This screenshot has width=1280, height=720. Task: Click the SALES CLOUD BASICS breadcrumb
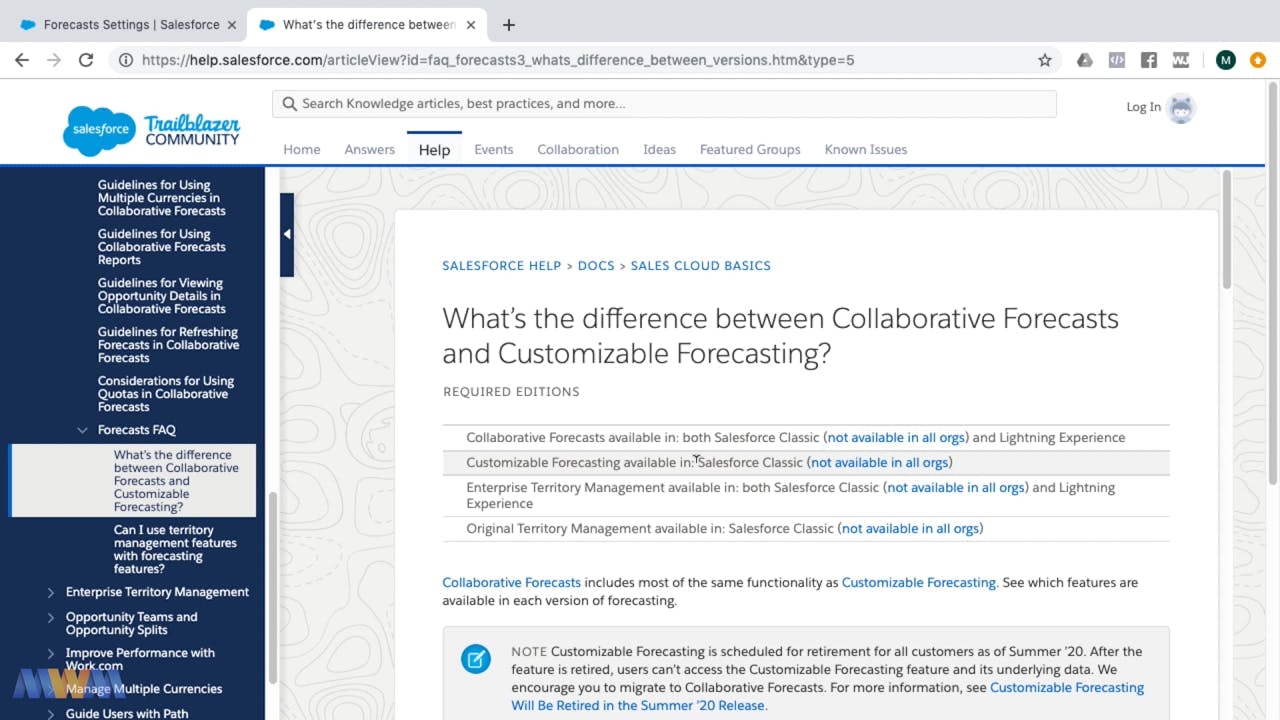pyautogui.click(x=701, y=266)
